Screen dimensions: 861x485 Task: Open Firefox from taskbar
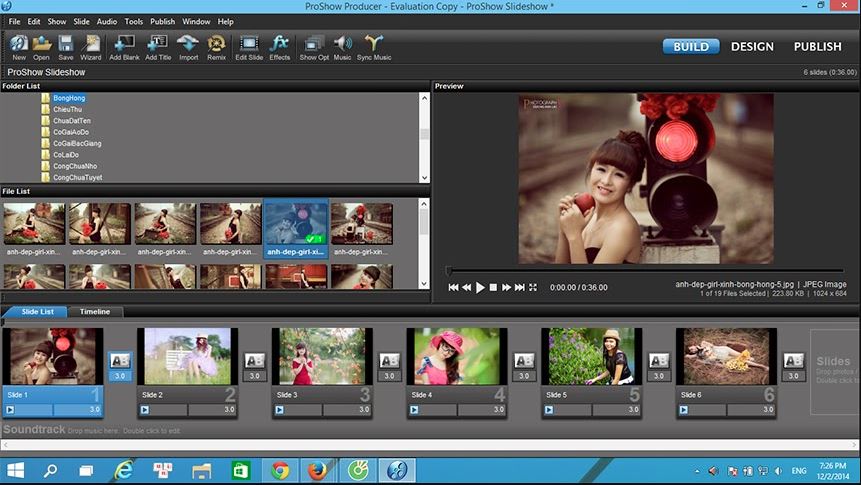coord(317,471)
